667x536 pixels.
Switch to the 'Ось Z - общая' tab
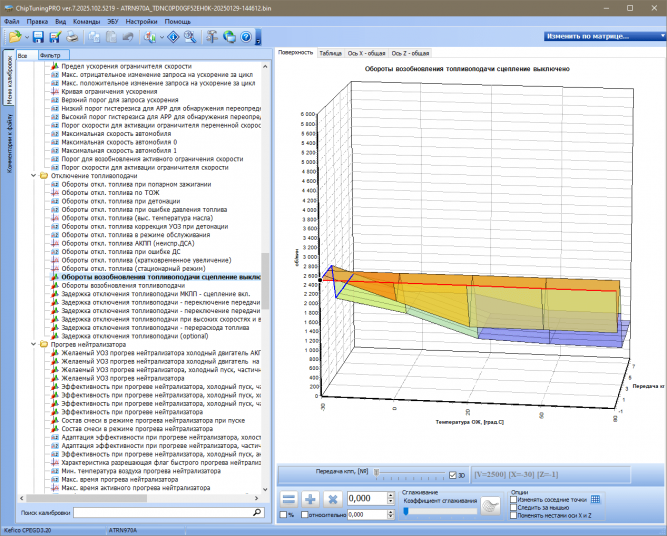(410, 53)
